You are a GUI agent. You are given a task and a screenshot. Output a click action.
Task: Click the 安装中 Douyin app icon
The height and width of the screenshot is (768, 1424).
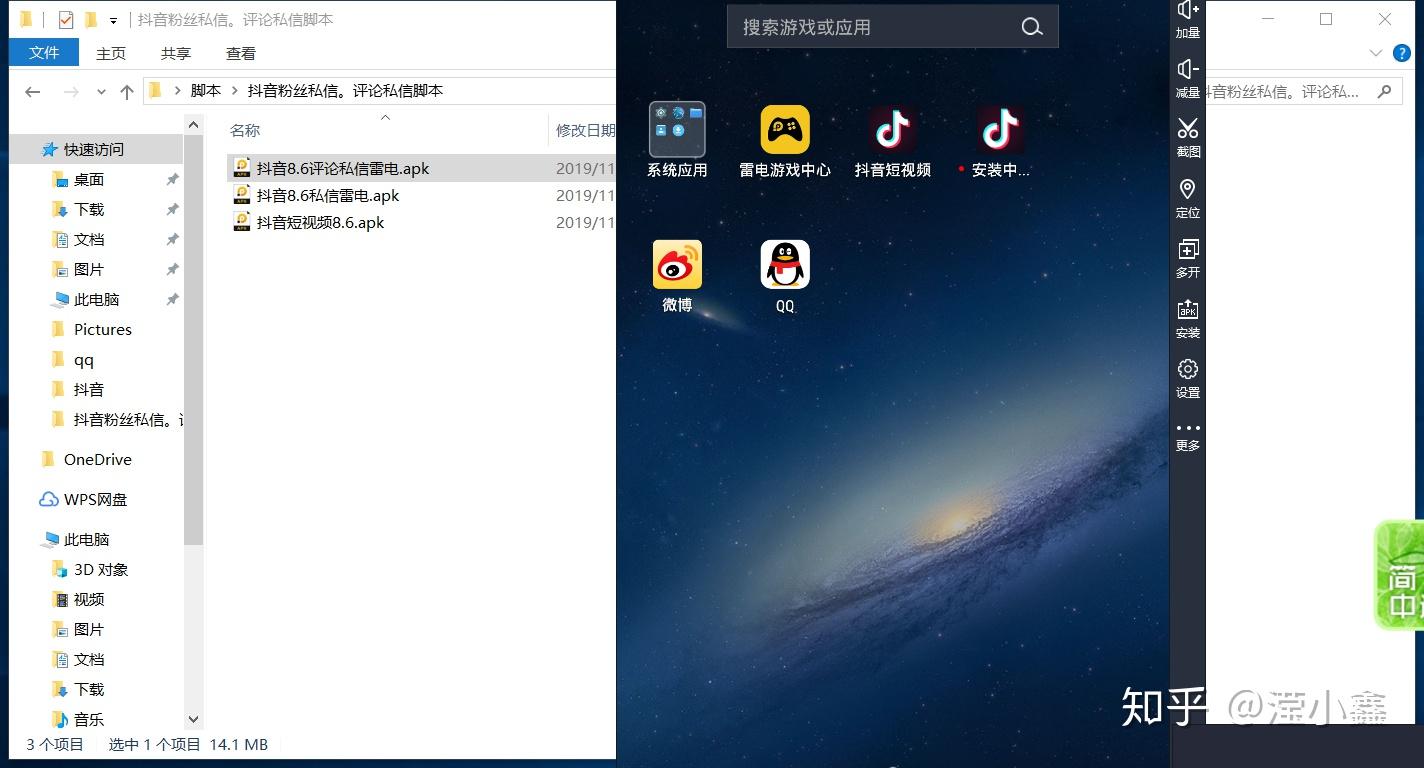point(1000,130)
